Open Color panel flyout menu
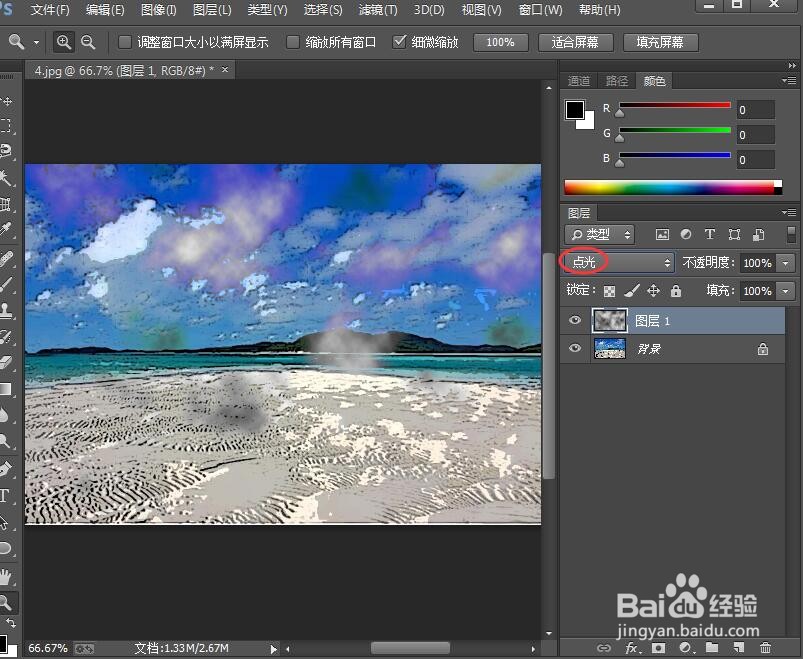 (789, 80)
